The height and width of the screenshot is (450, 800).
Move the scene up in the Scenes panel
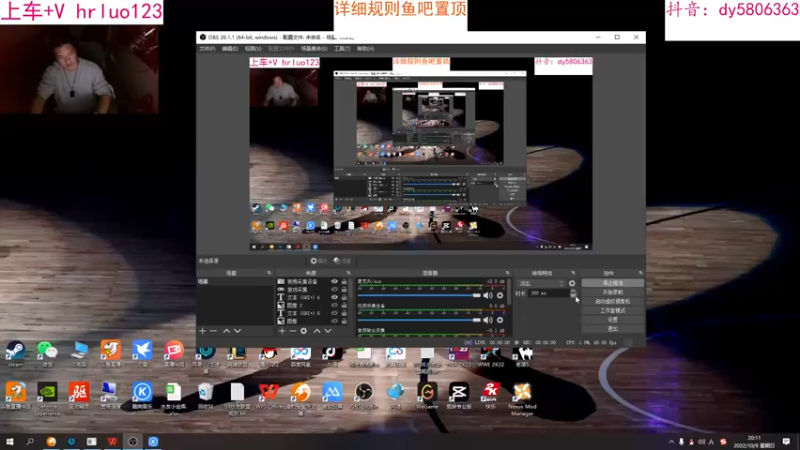click(227, 331)
